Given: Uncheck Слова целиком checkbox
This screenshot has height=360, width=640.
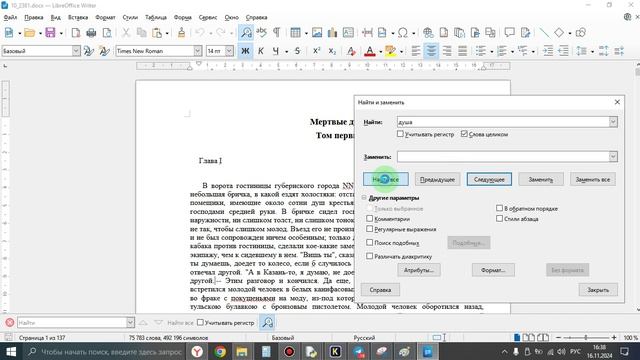Looking at the screenshot, I should coord(464,134).
